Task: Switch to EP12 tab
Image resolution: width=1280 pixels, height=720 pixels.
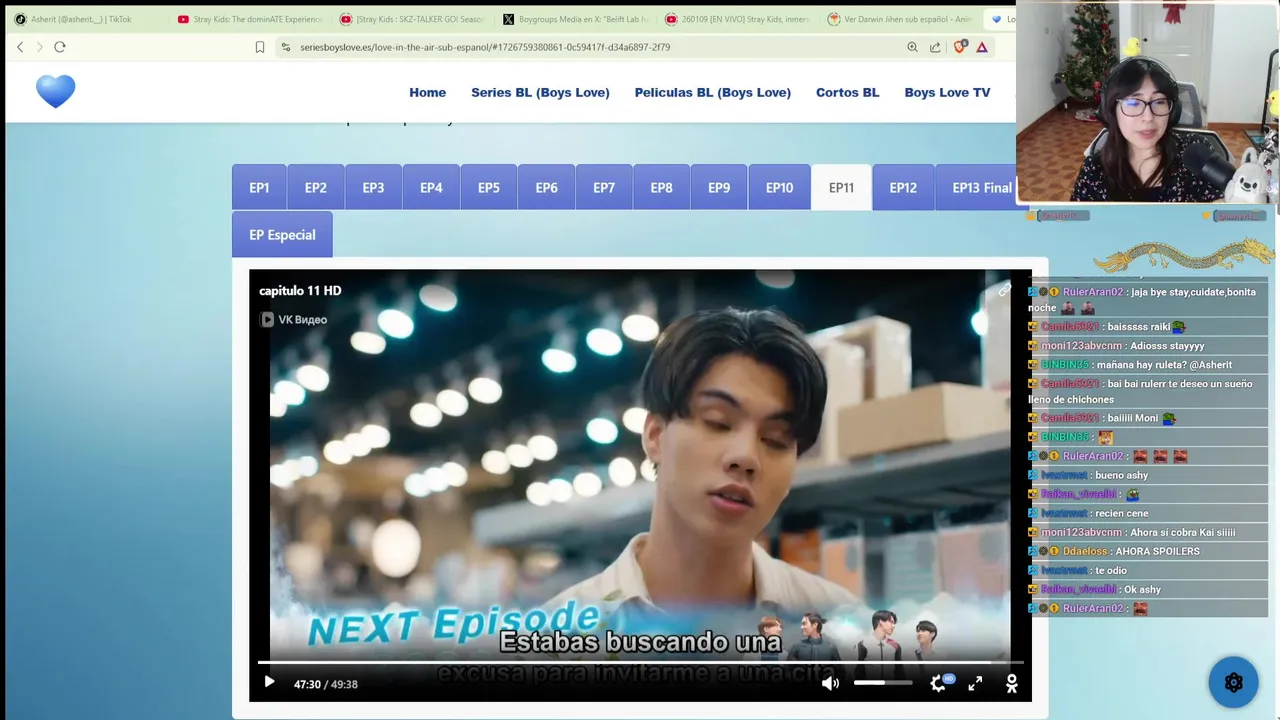Action: pos(903,187)
